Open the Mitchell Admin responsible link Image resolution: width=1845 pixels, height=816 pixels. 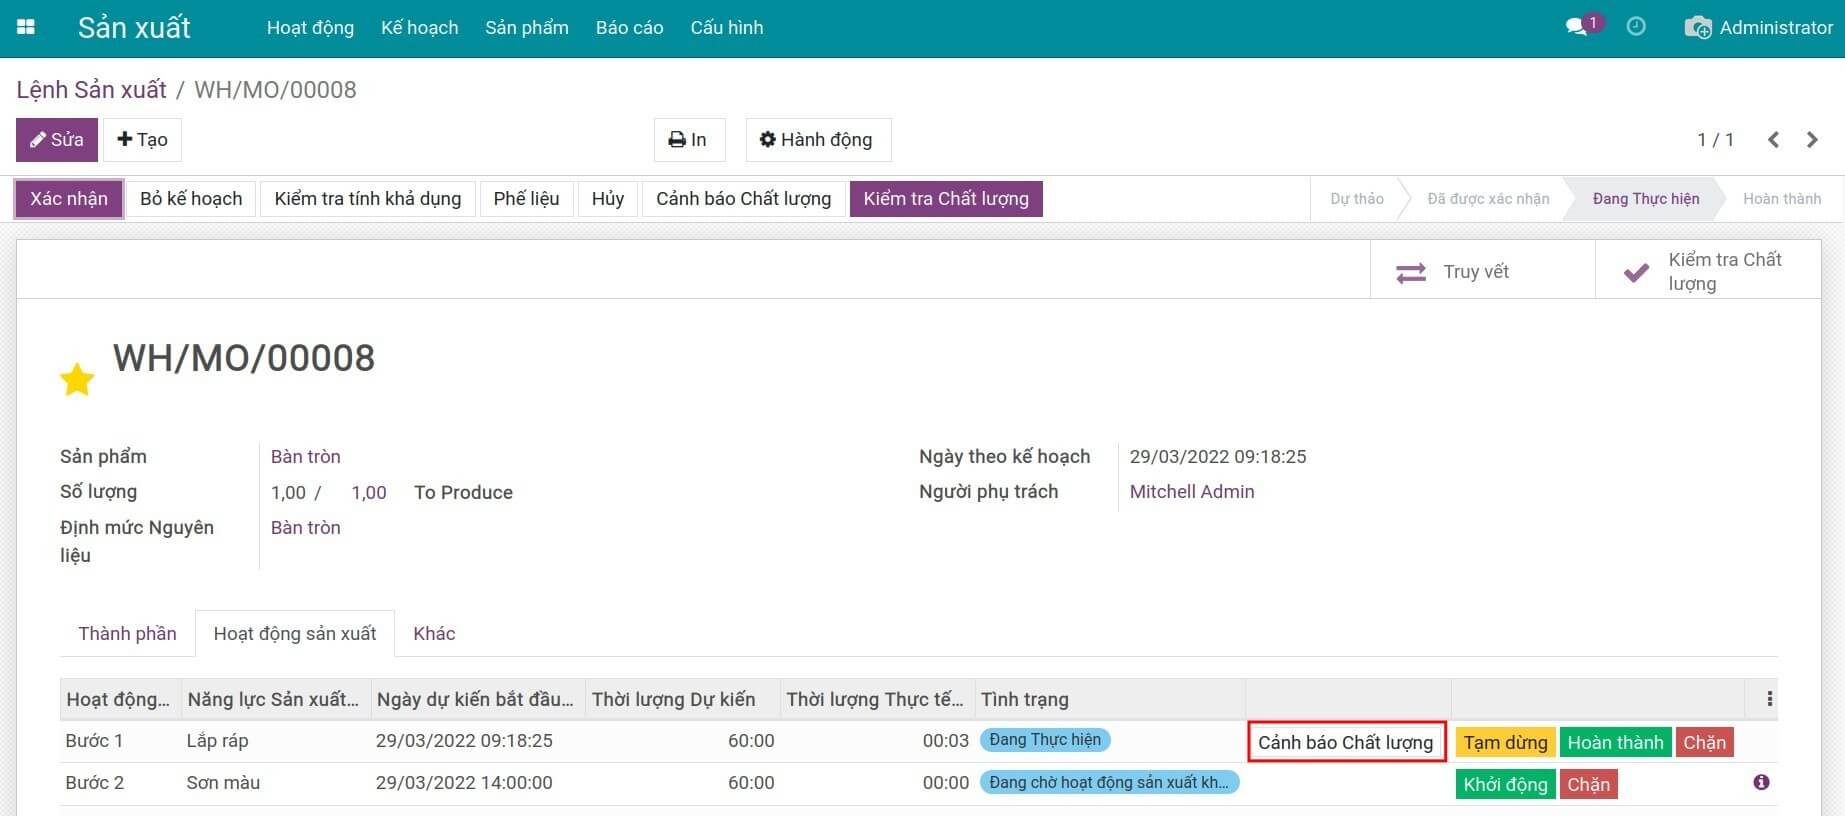click(x=1191, y=491)
